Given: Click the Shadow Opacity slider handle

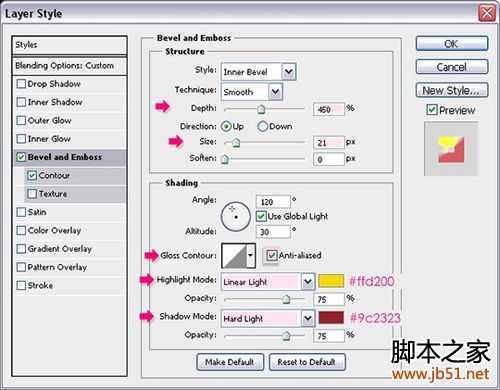Looking at the screenshot, I should (x=286, y=336).
